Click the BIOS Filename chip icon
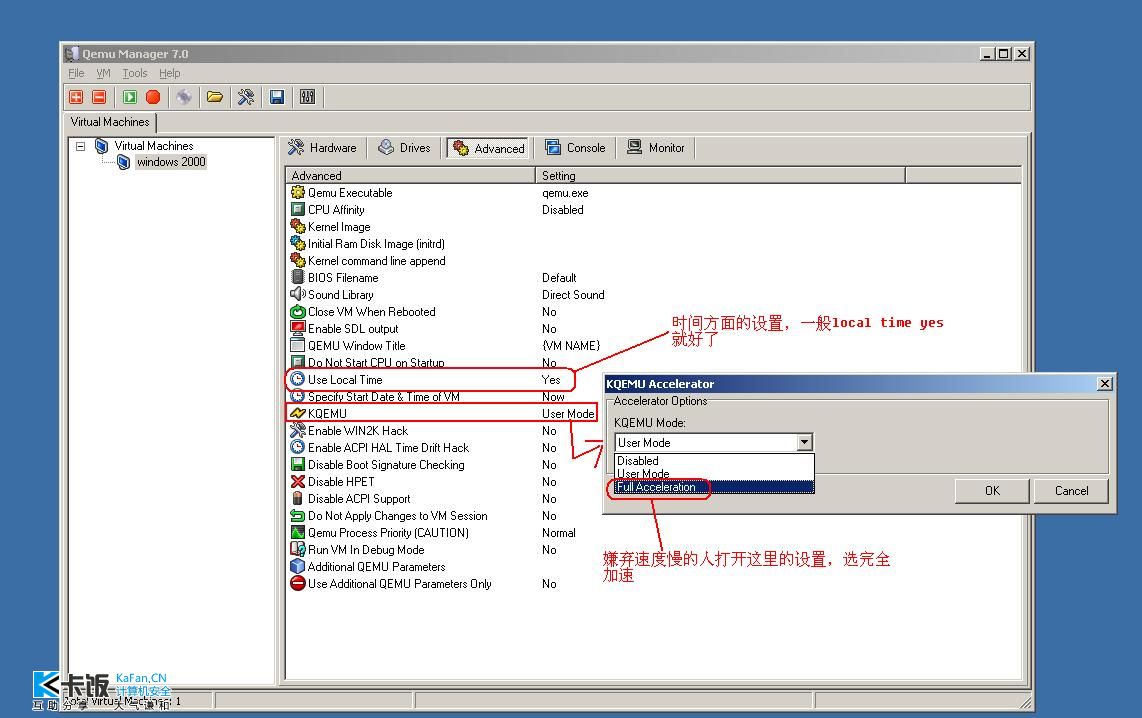Image resolution: width=1142 pixels, height=718 pixels. tap(298, 277)
